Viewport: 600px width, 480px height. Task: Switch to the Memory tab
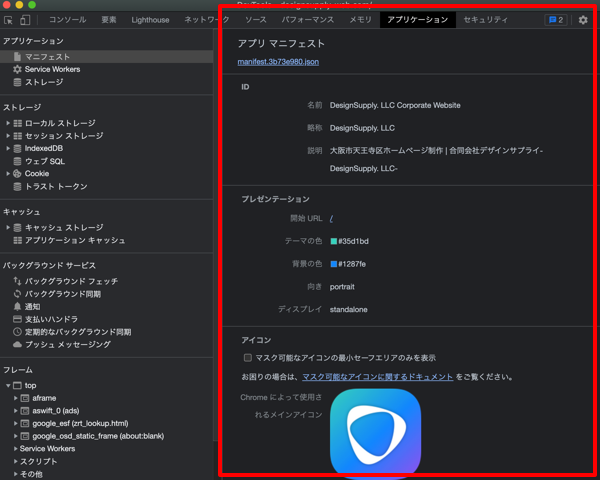[360, 20]
